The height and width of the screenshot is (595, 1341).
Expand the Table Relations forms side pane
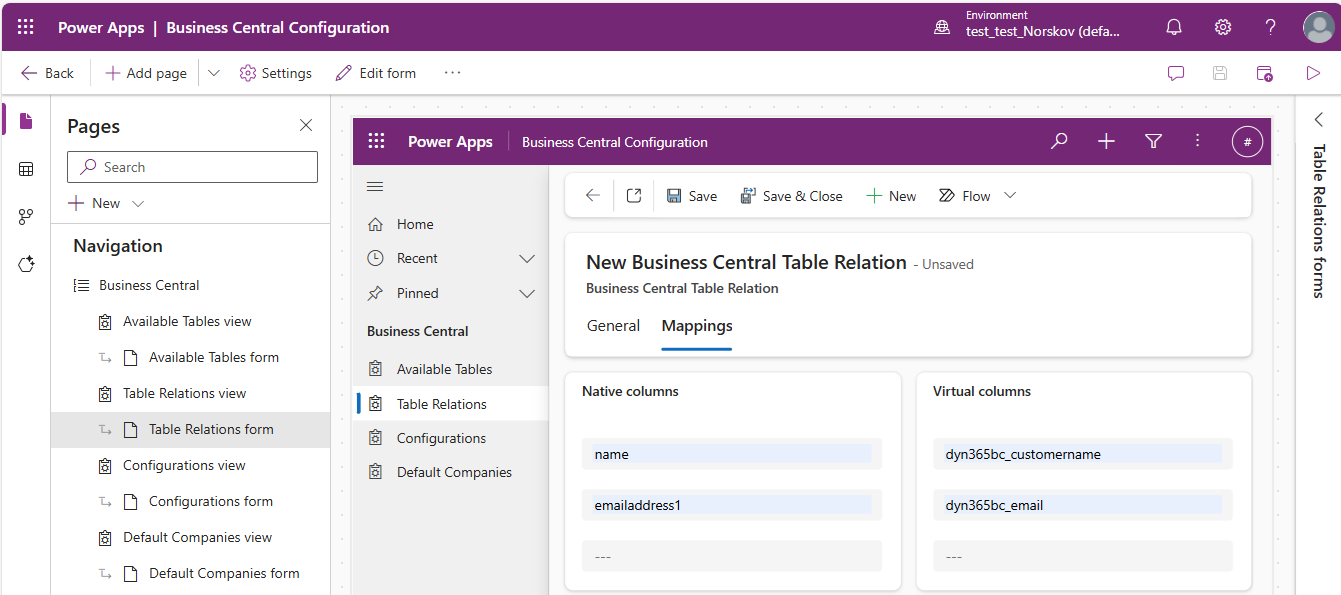click(1318, 120)
